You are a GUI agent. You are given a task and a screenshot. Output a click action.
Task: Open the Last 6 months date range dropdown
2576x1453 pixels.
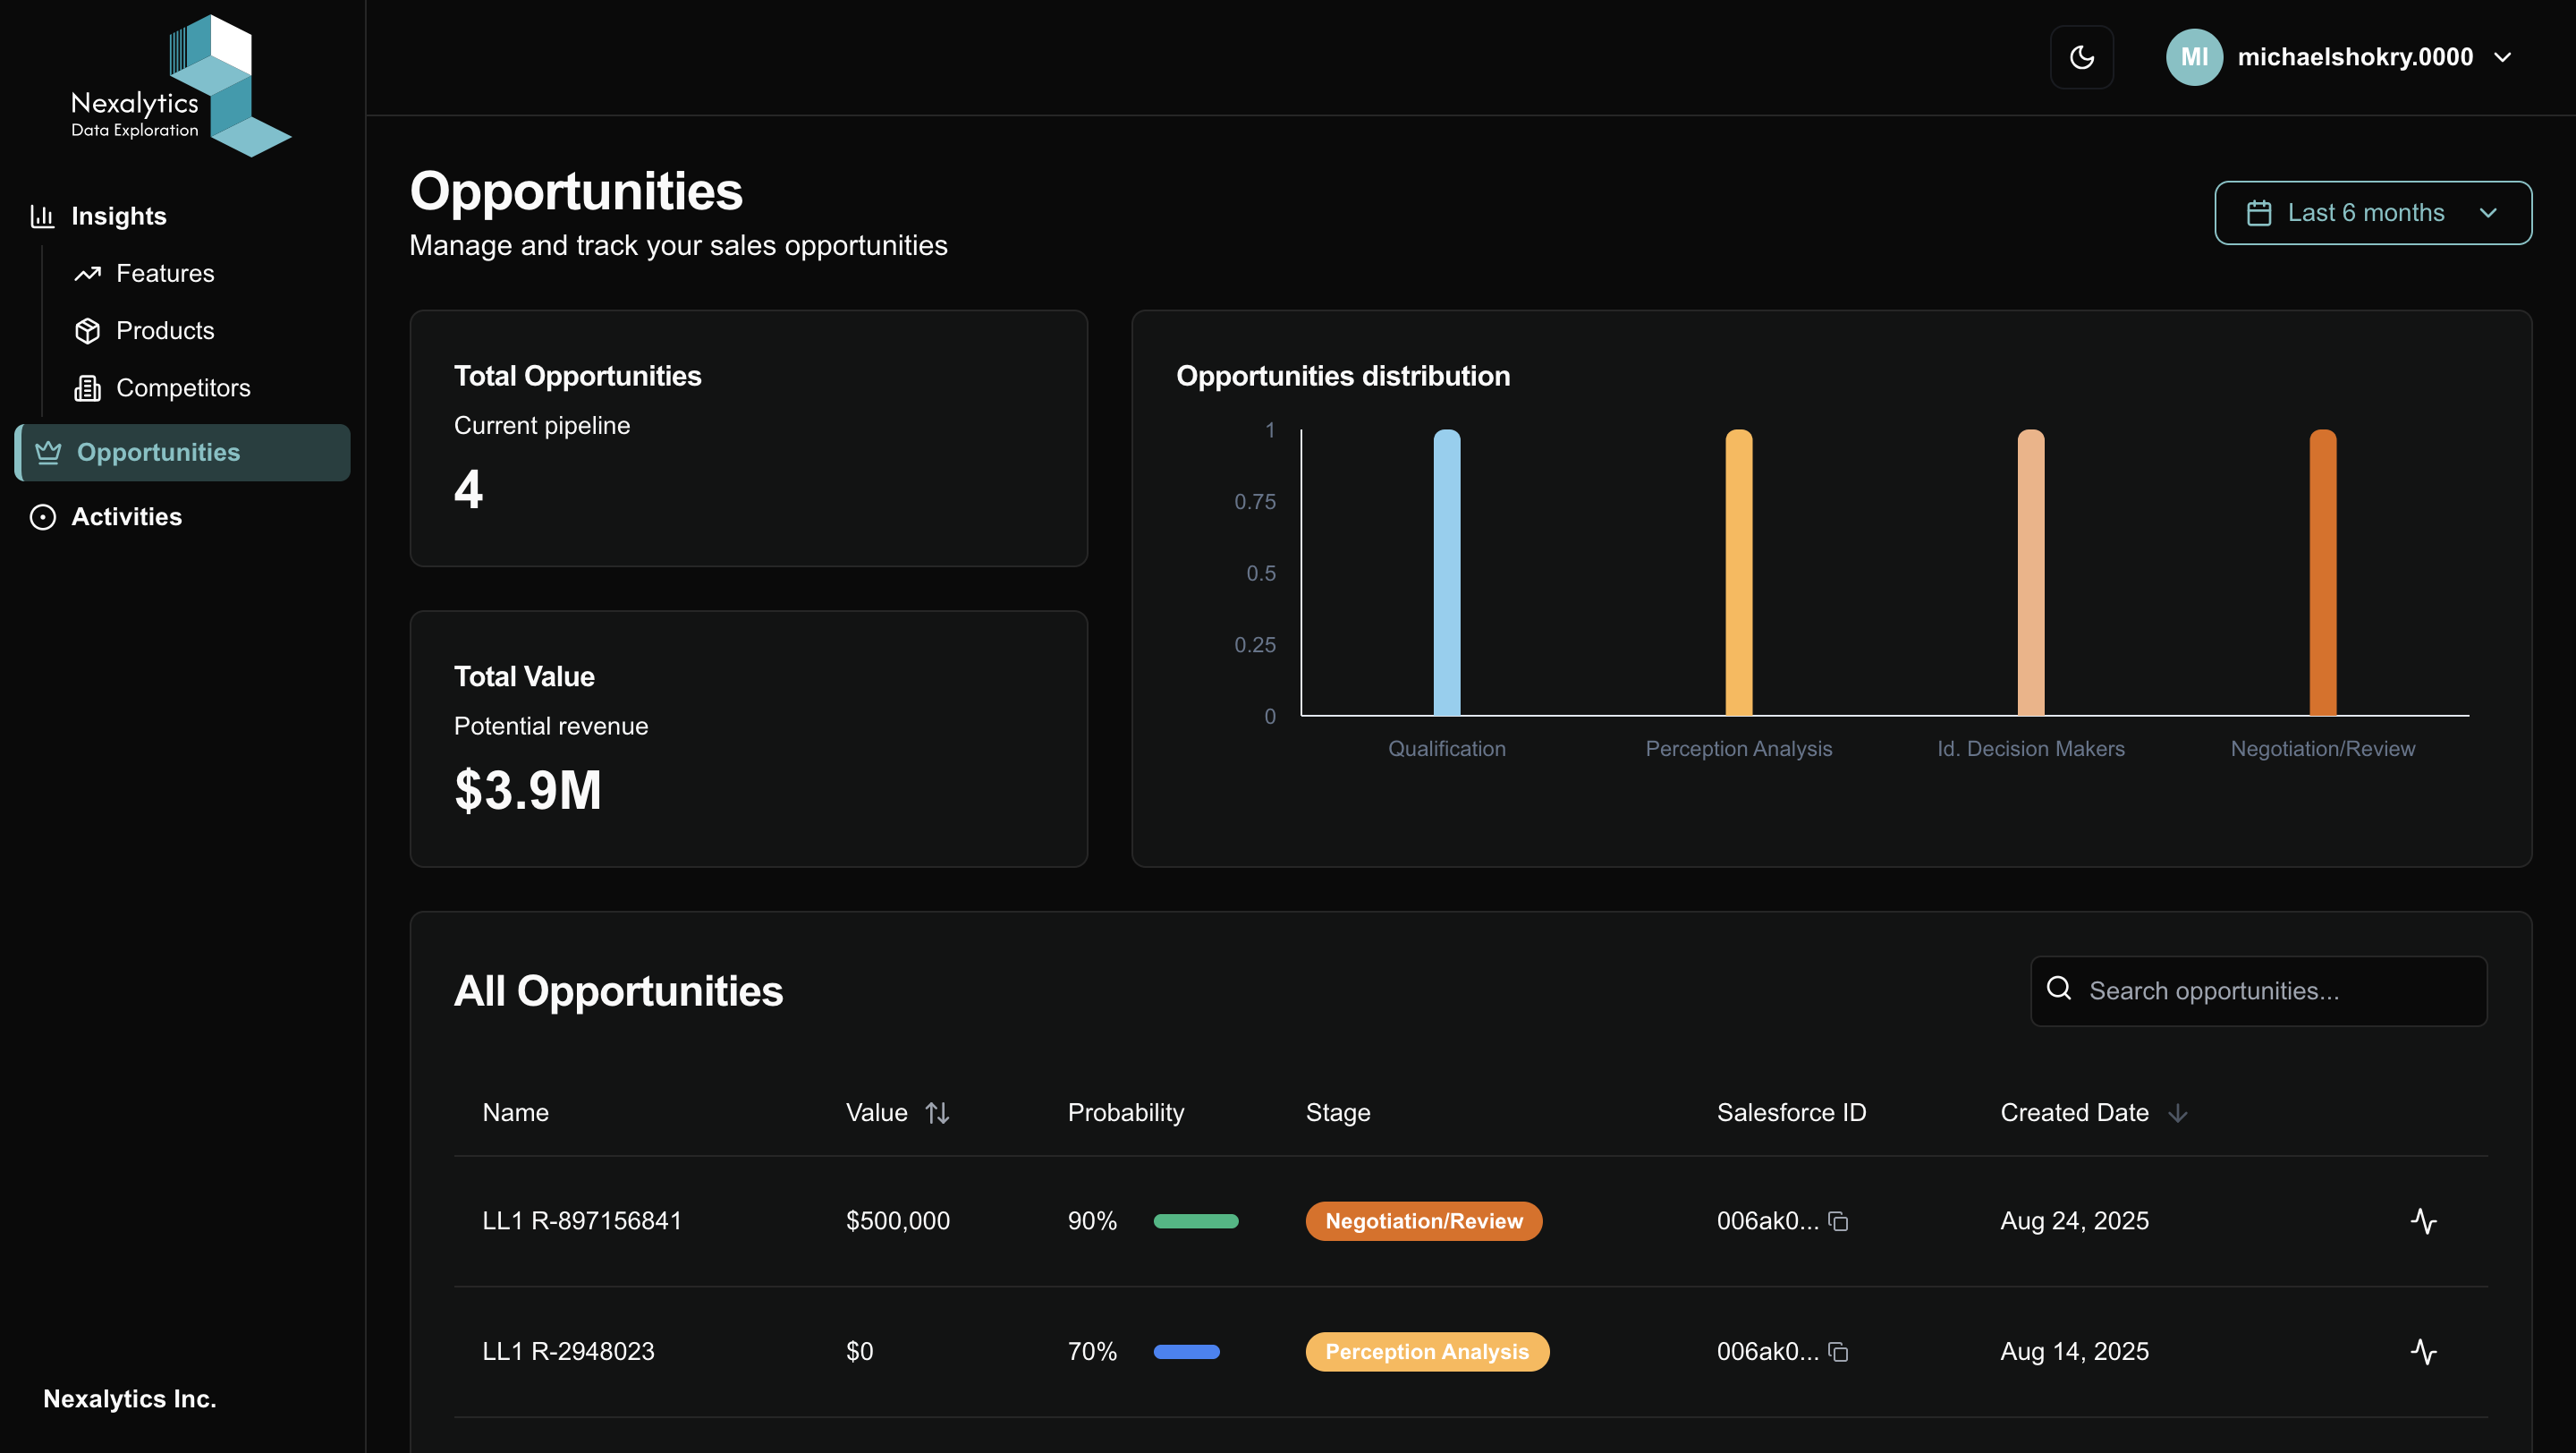click(x=2372, y=212)
